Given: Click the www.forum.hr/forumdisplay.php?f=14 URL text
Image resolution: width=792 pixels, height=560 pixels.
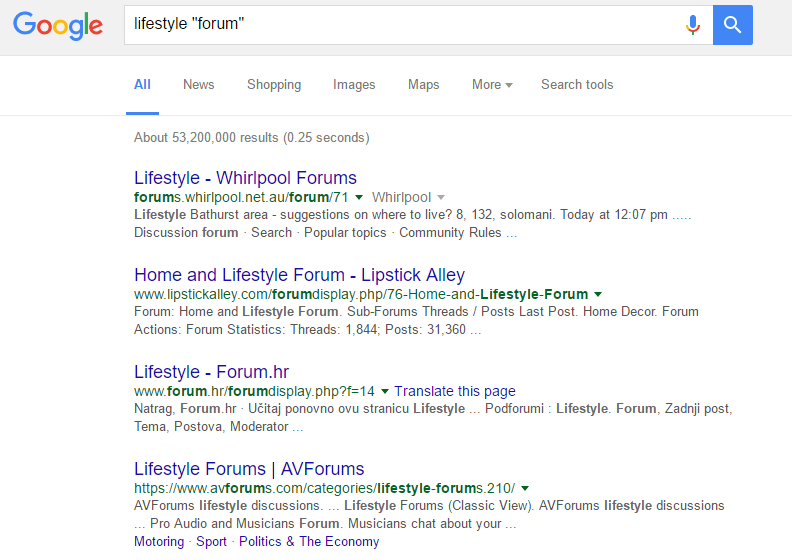Looking at the screenshot, I should (254, 391).
